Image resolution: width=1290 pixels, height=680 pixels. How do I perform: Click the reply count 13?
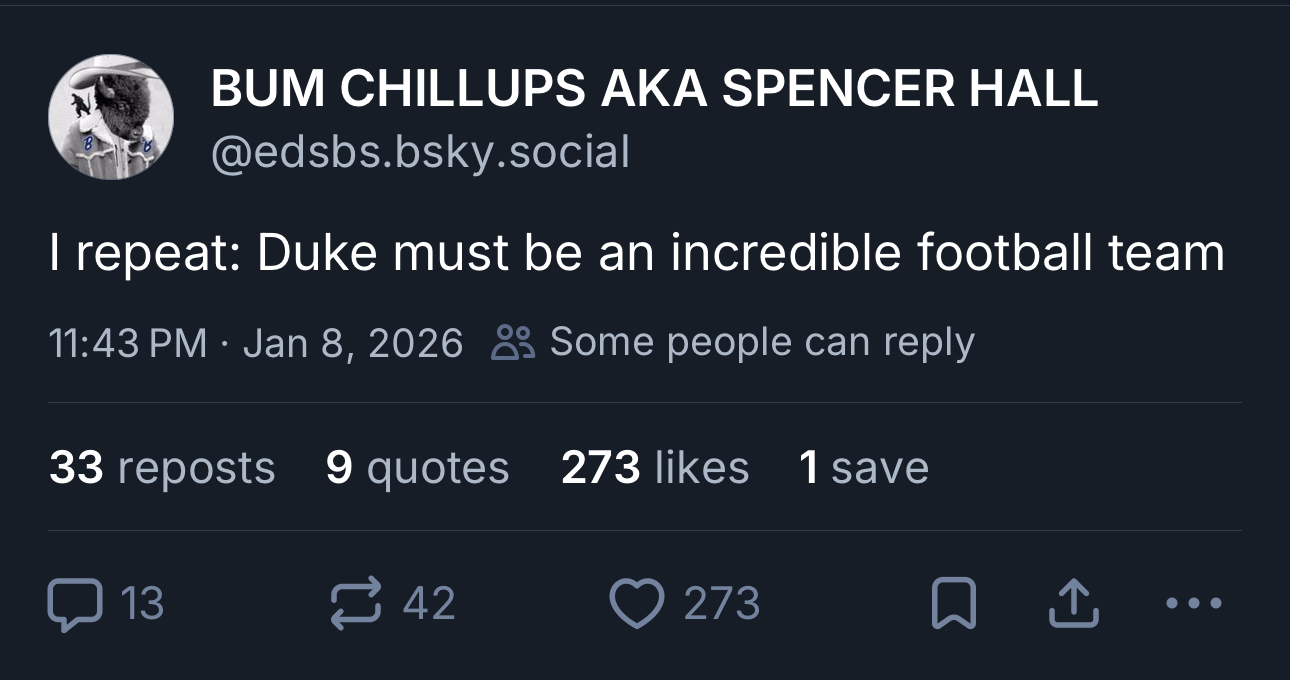tap(142, 604)
